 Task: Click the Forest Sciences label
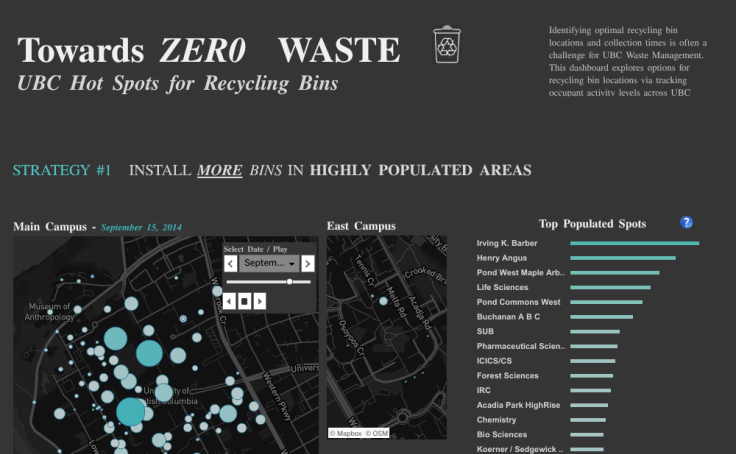[x=507, y=376]
